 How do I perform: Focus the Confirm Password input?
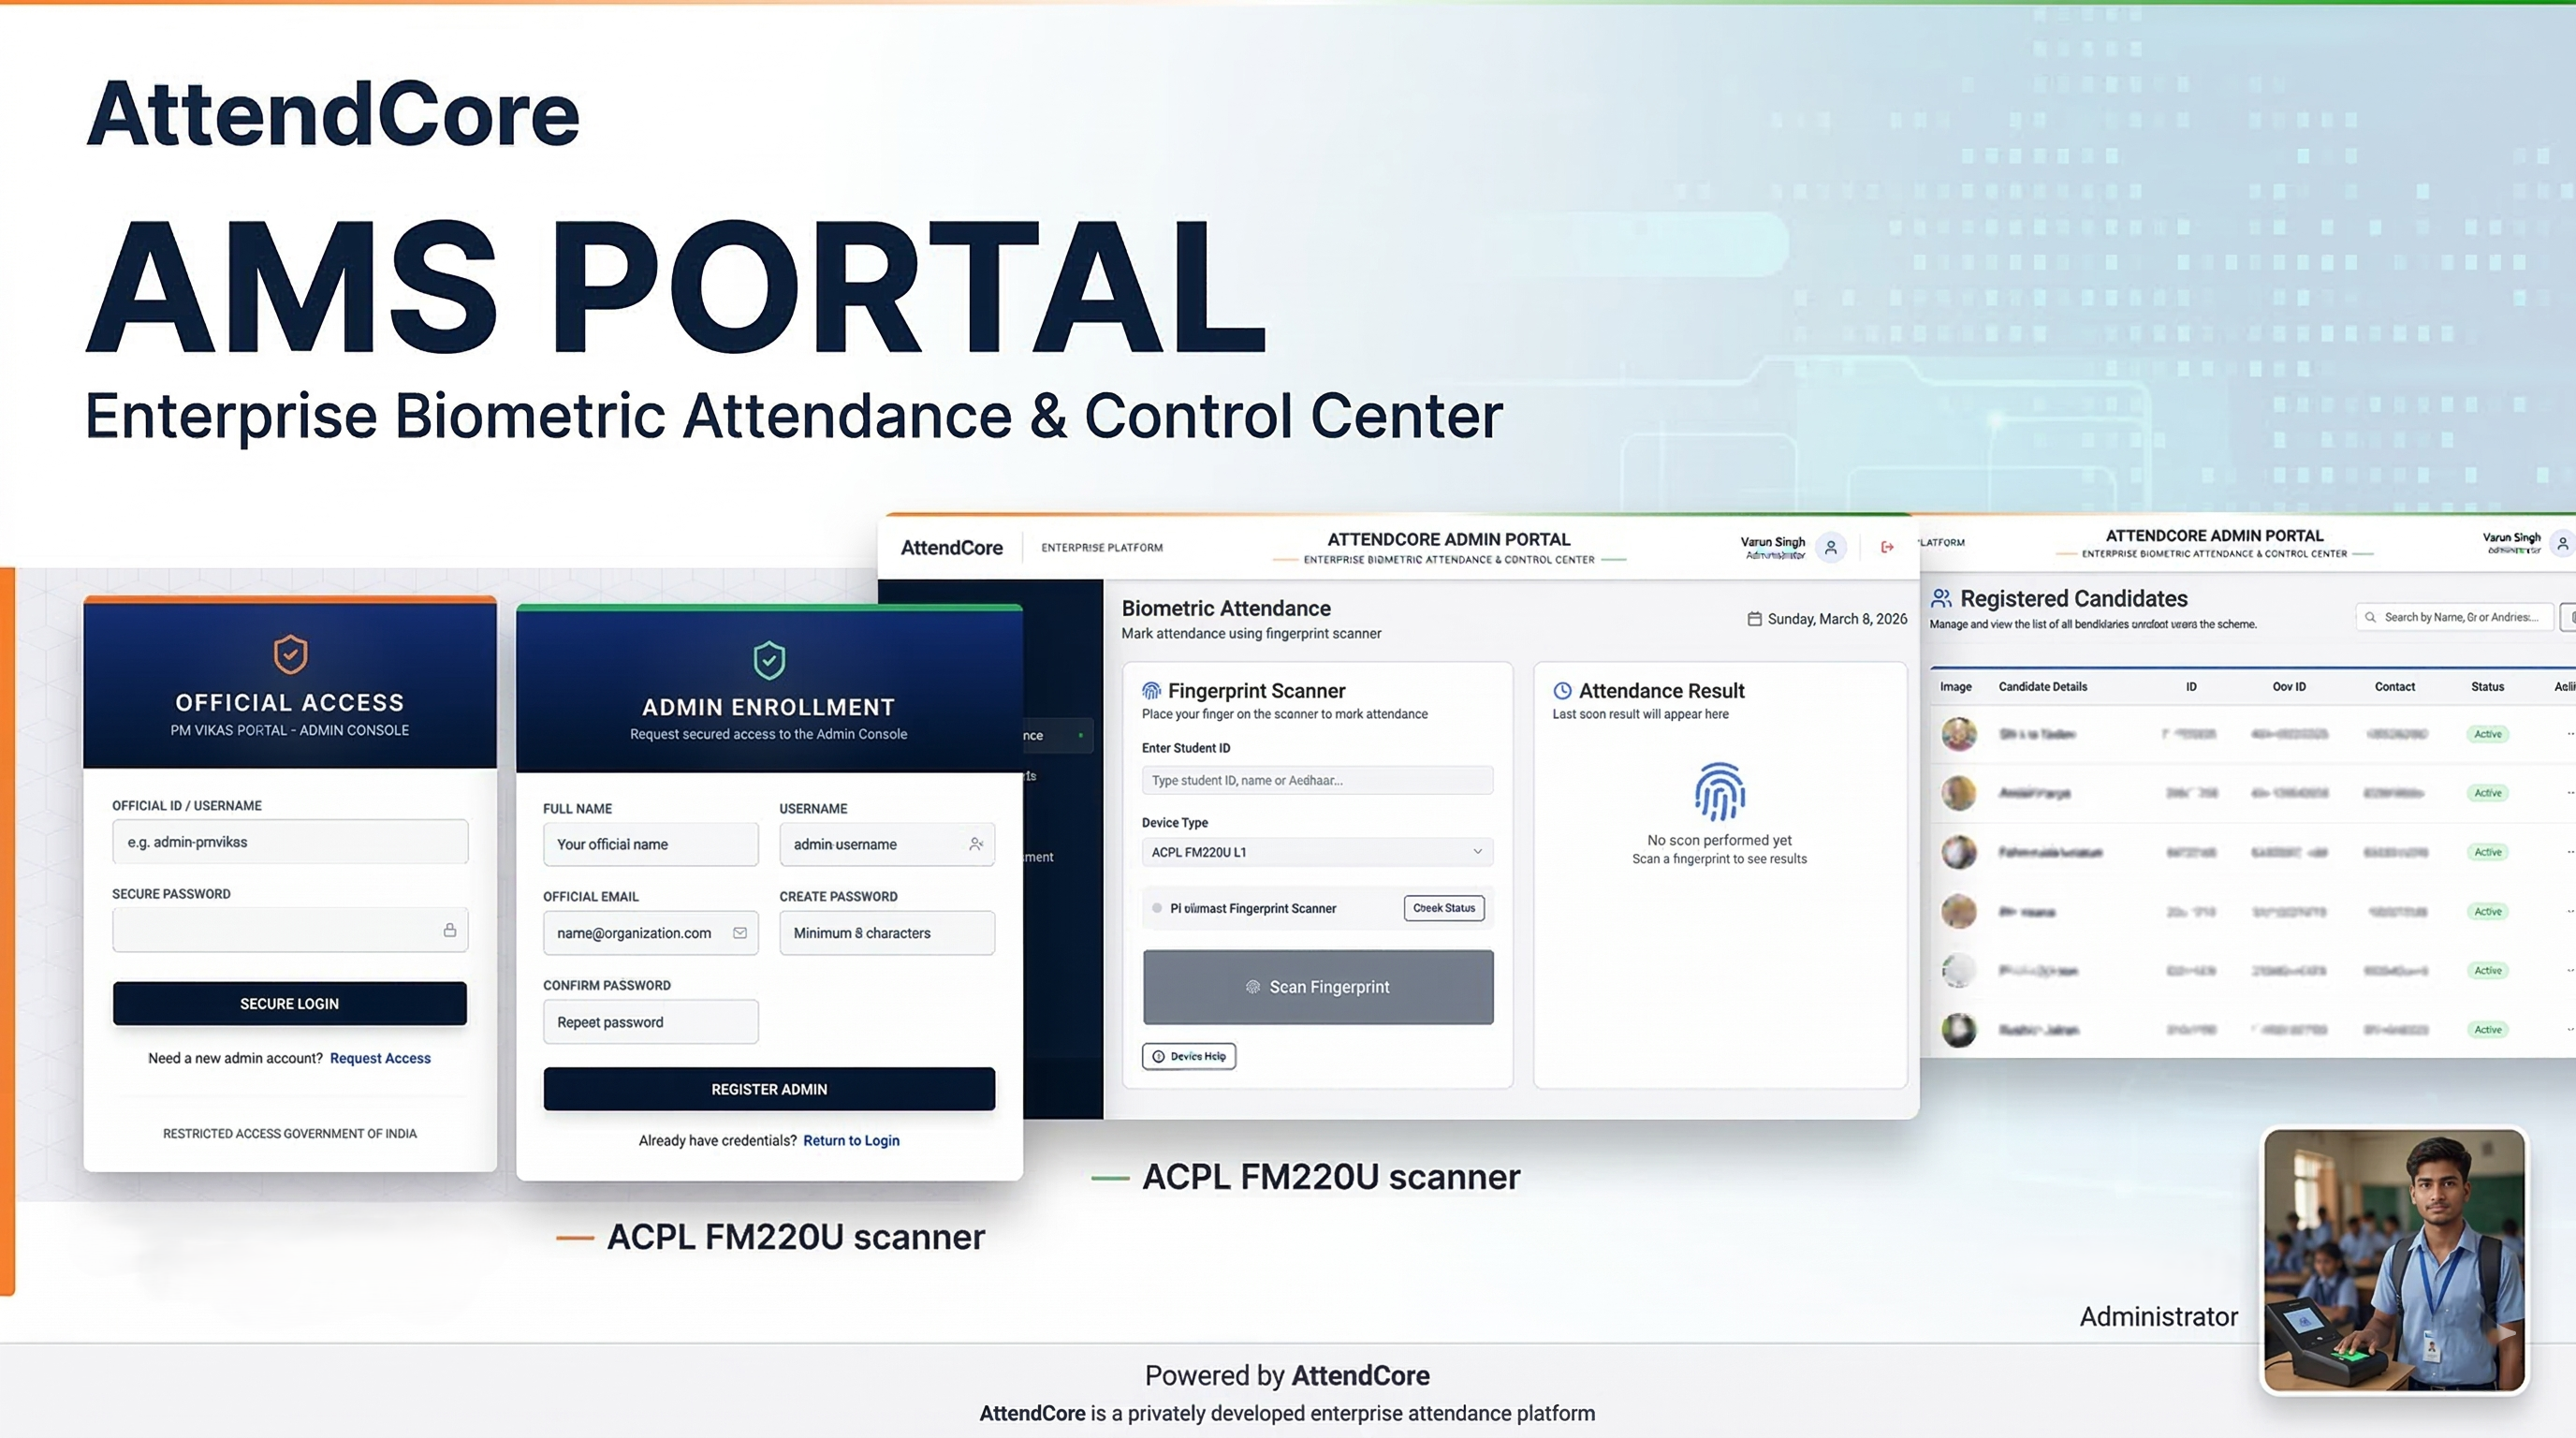[650, 1022]
